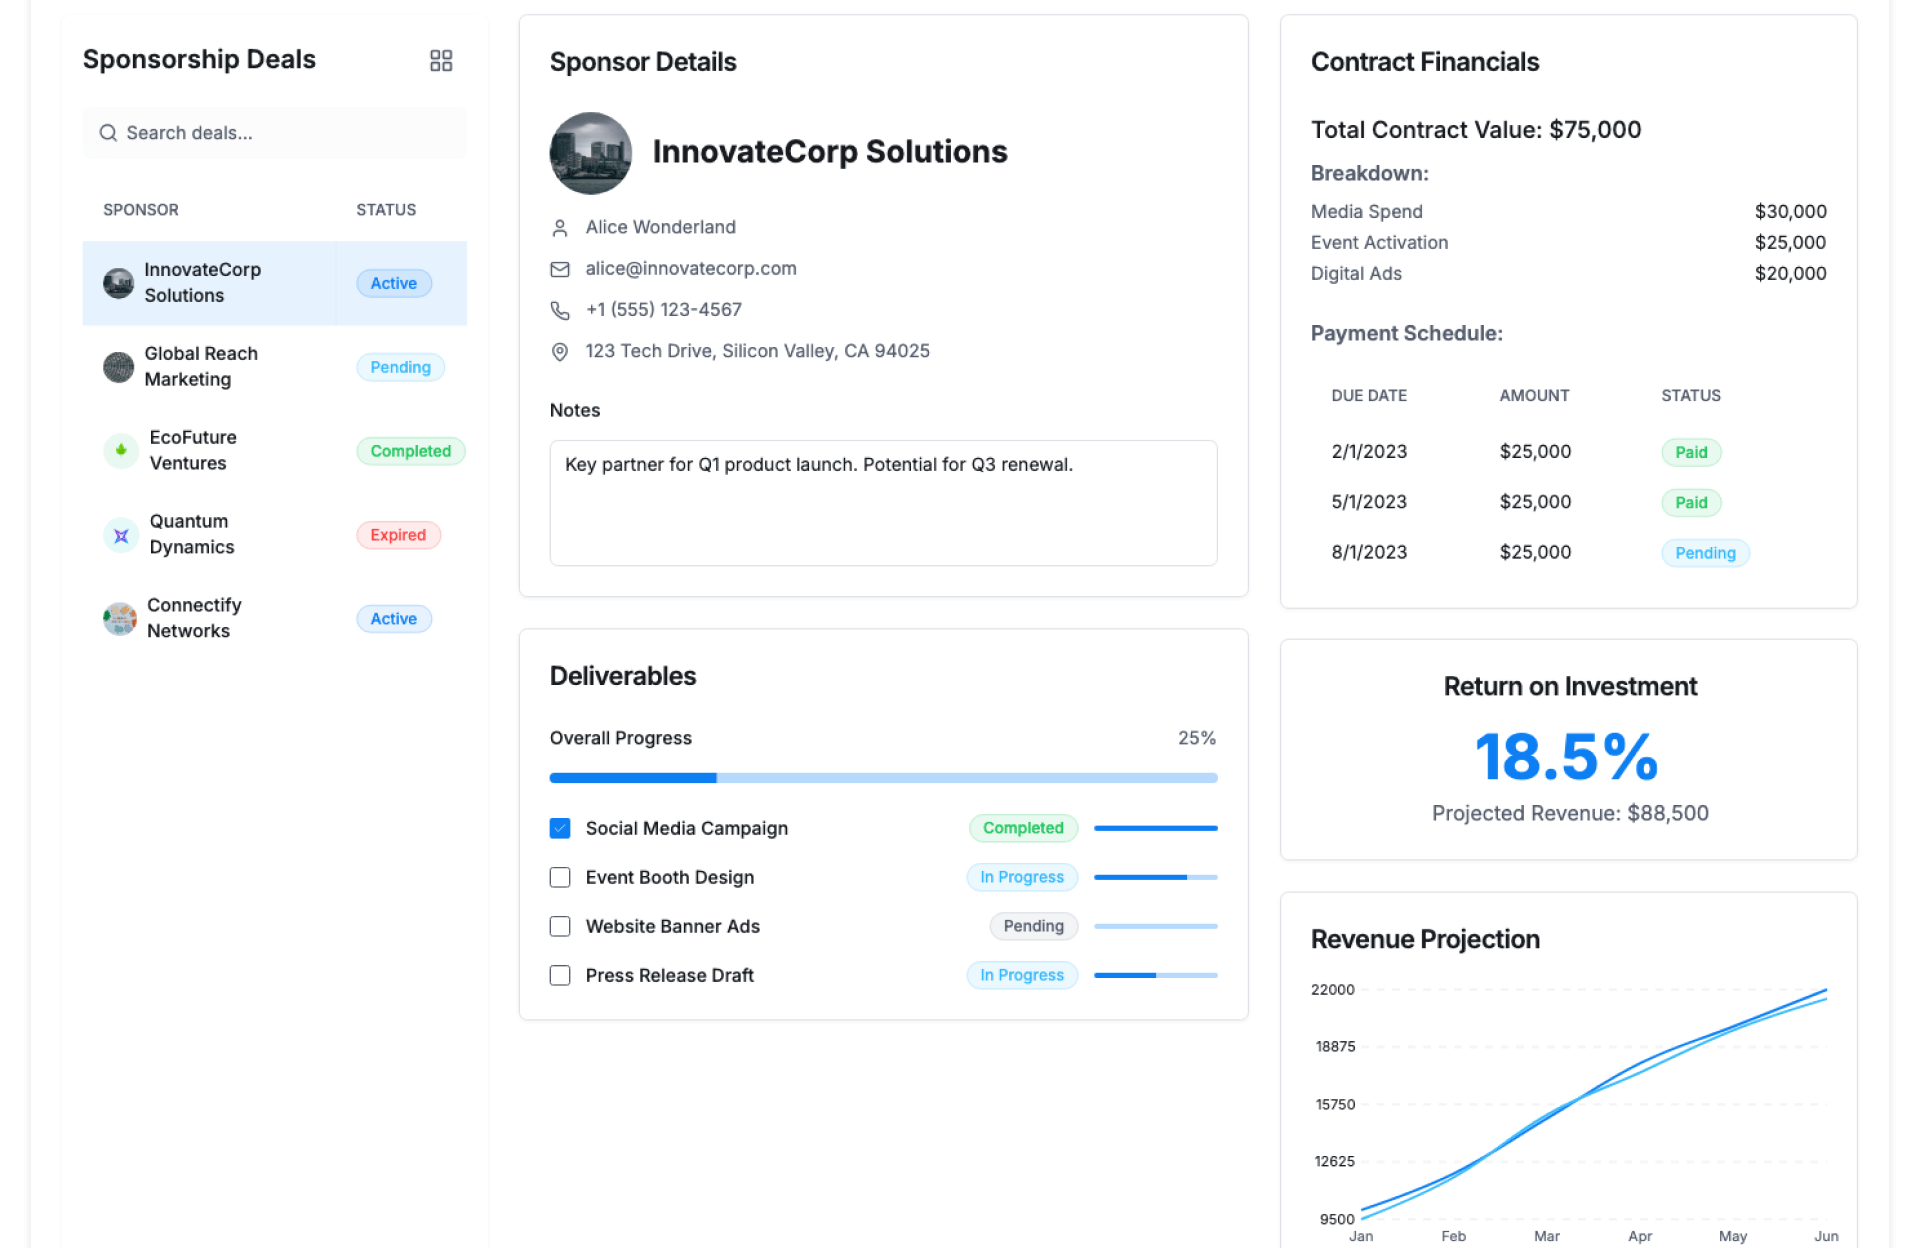Click the alice@innovatecorp.com email link
The height and width of the screenshot is (1248, 1920).
click(691, 268)
